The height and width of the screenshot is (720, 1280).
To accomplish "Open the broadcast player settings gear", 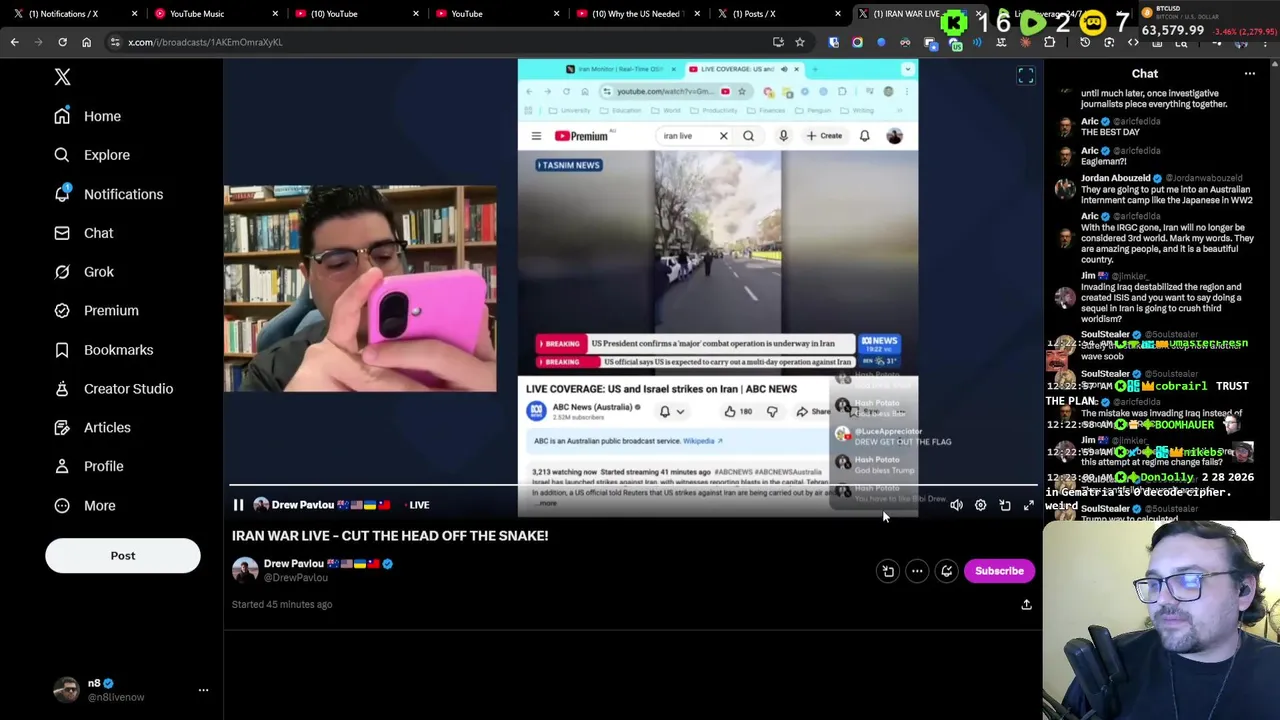I will 980,505.
